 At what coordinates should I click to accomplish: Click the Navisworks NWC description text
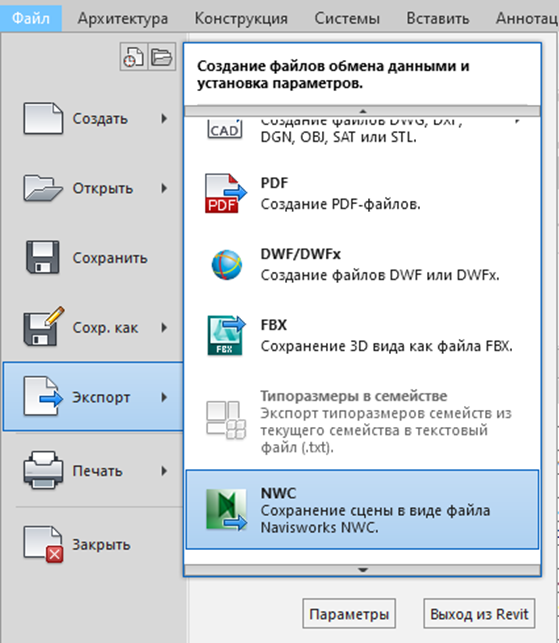tap(375, 519)
